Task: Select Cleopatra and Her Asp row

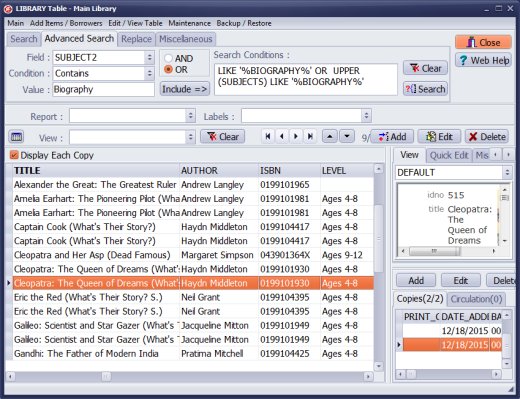Action: pyautogui.click(x=193, y=255)
